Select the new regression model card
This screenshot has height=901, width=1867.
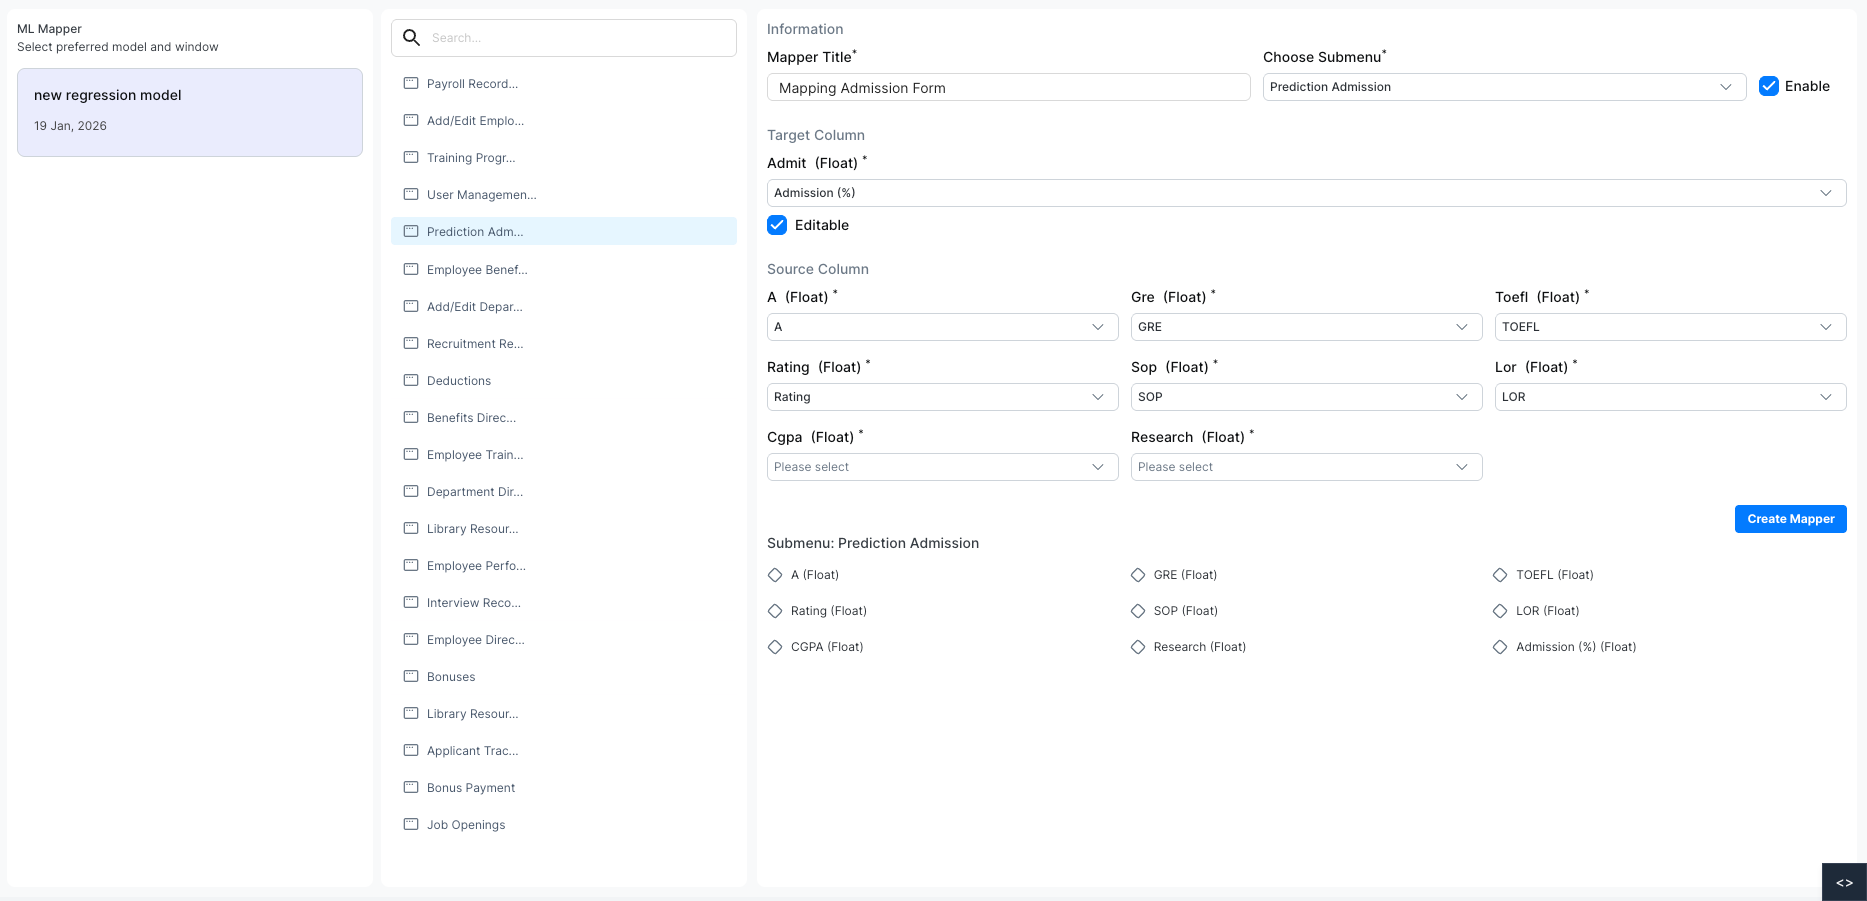click(189, 111)
